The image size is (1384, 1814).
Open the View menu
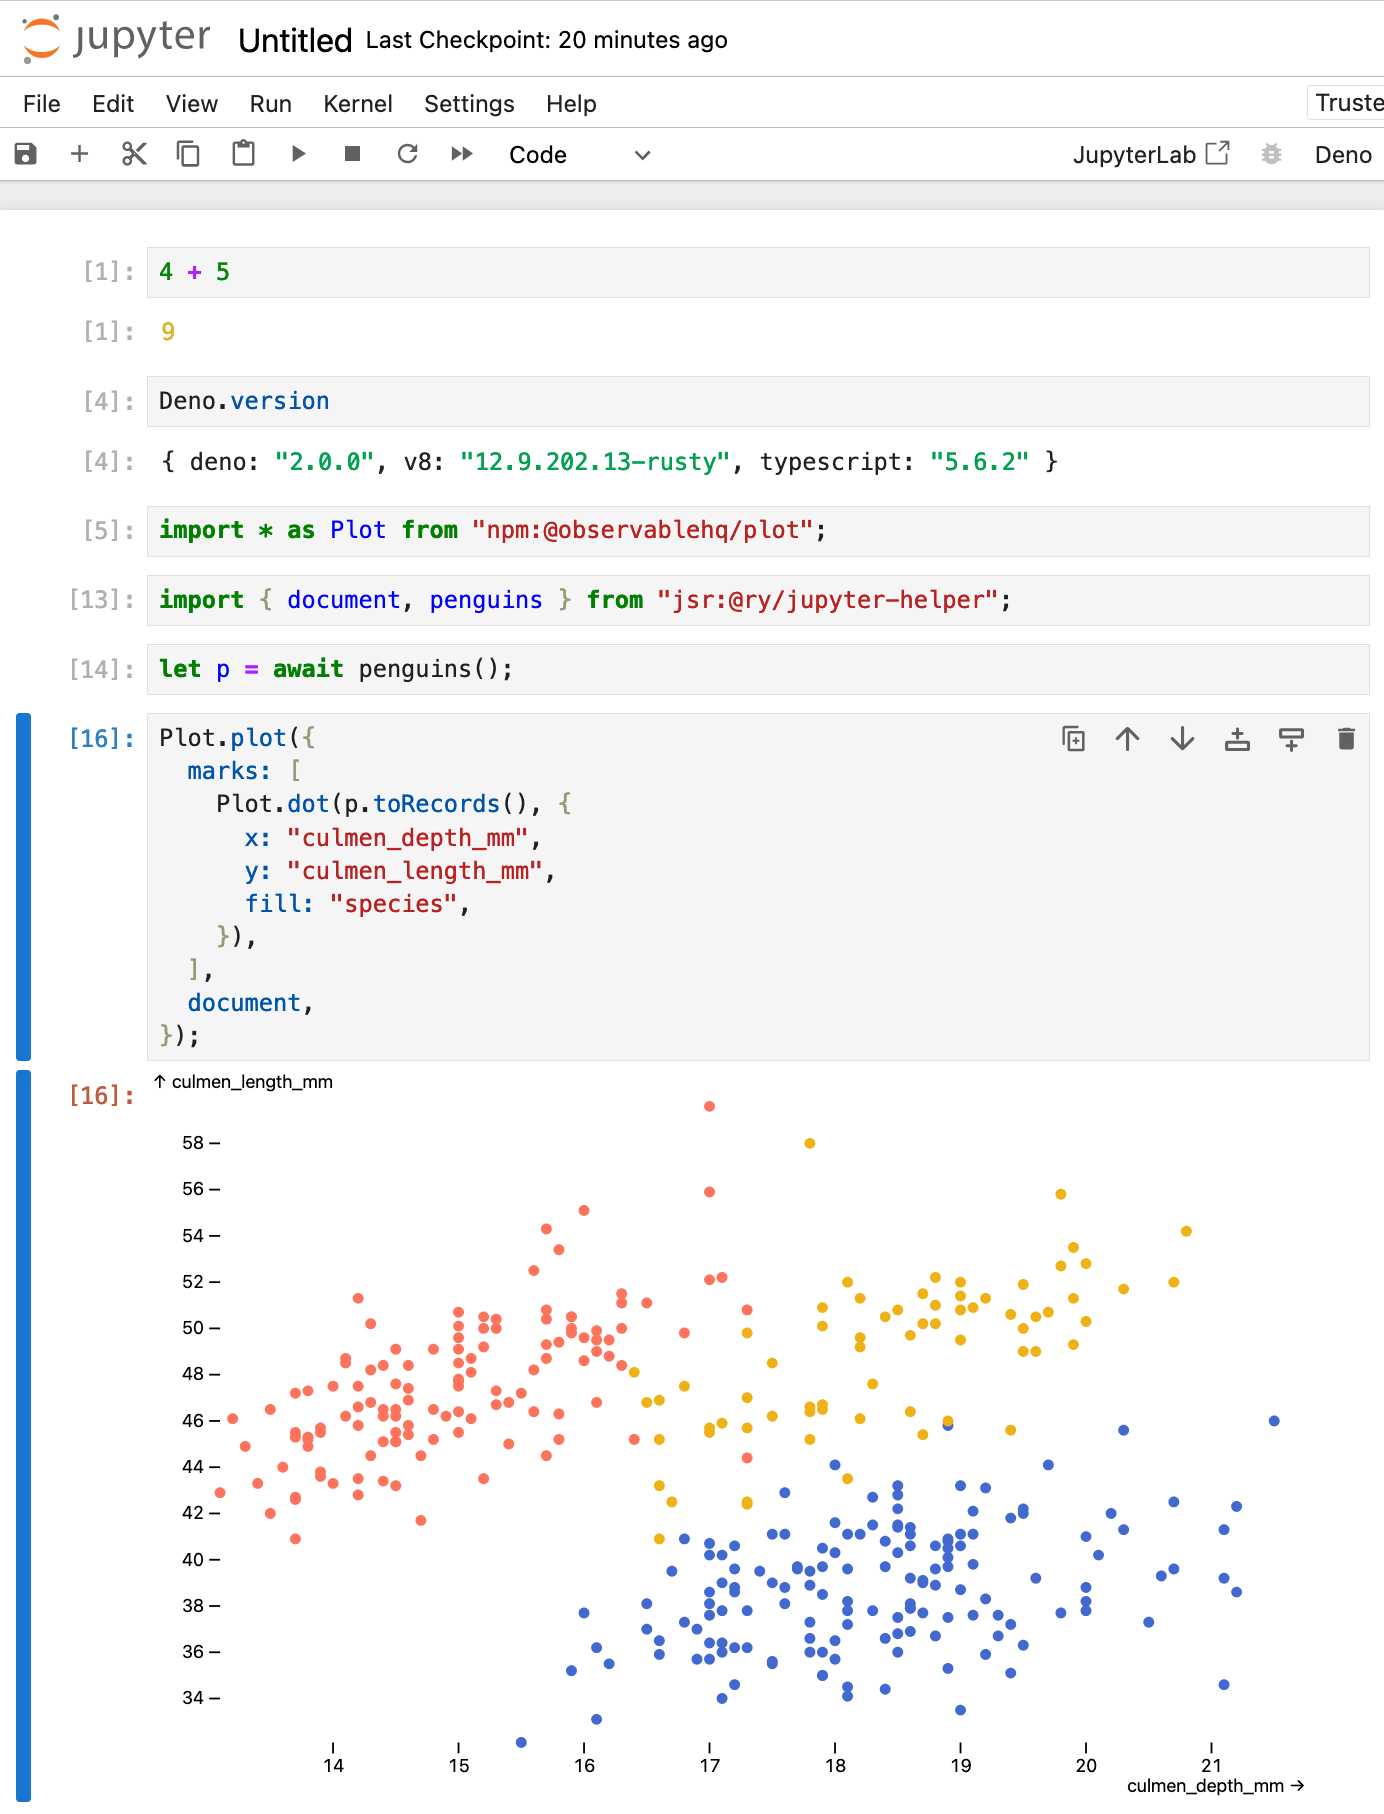192,104
